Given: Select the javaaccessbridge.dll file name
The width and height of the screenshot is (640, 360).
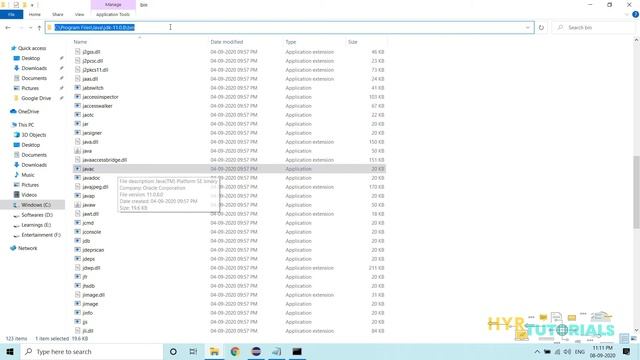Looking at the screenshot, I should point(104,160).
